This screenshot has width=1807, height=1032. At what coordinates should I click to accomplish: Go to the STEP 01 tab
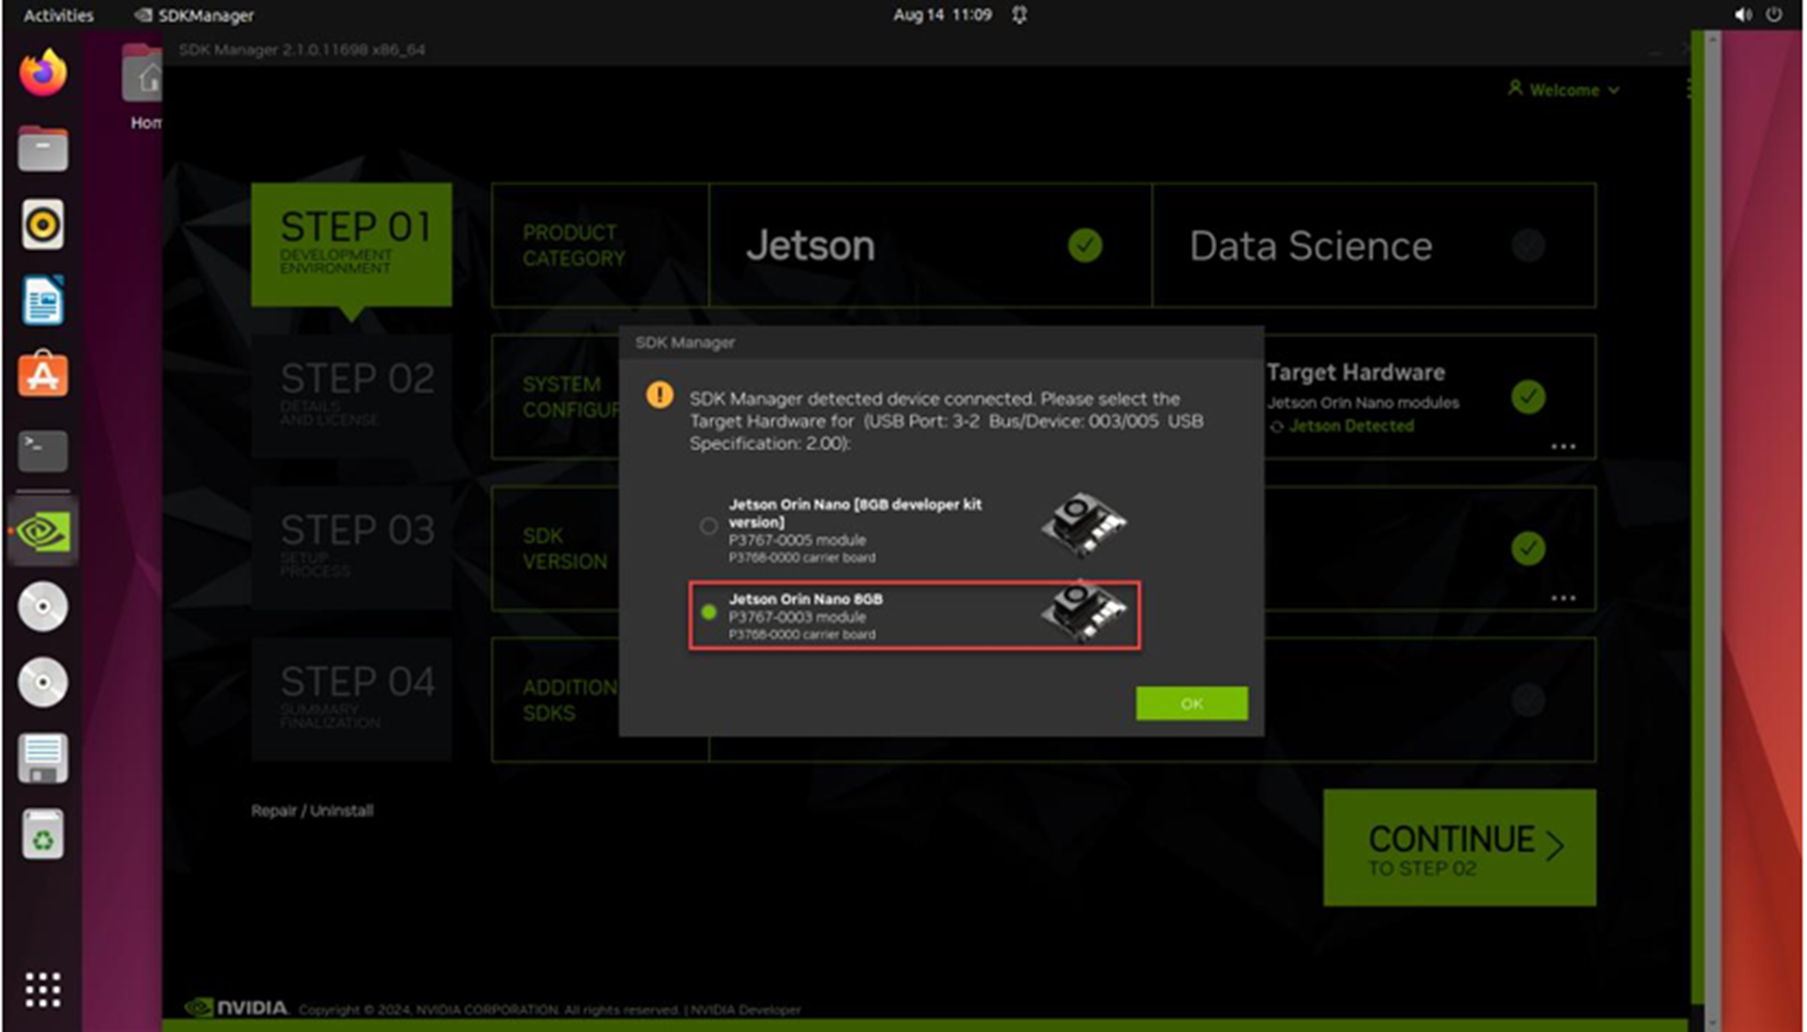click(x=351, y=244)
